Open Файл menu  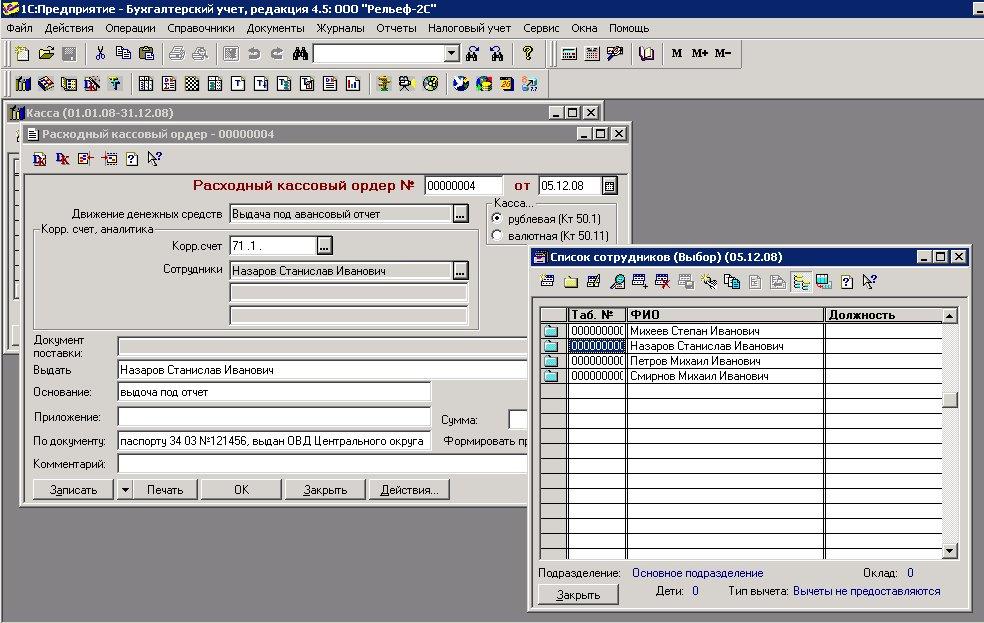point(19,28)
